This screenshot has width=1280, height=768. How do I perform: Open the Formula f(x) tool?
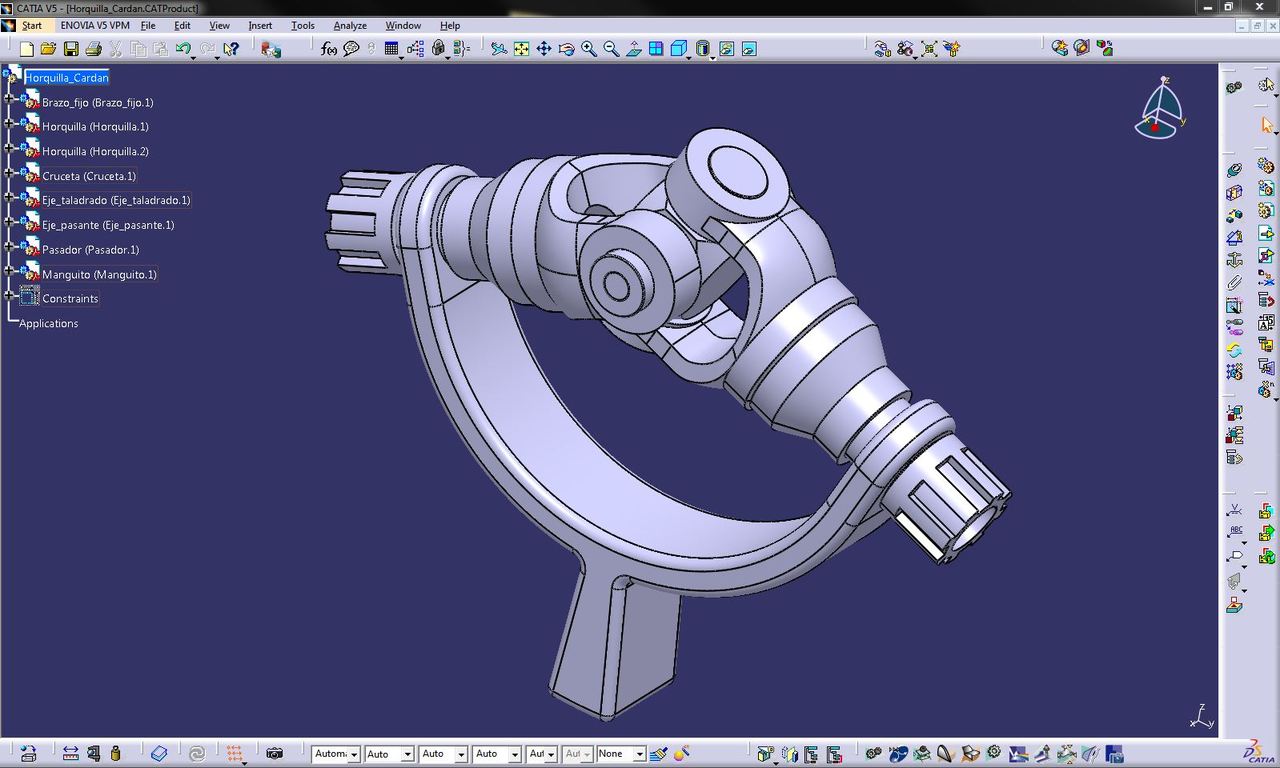pyautogui.click(x=329, y=48)
